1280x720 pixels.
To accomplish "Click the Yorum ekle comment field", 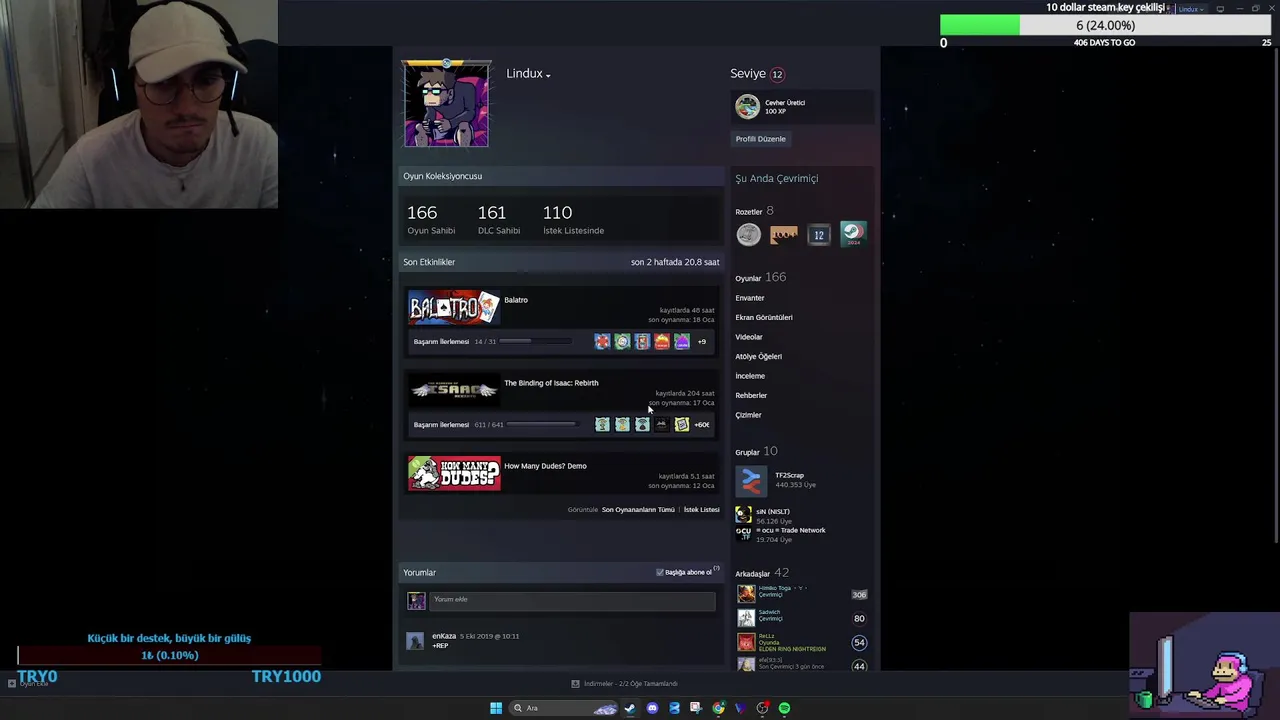I will (x=573, y=600).
